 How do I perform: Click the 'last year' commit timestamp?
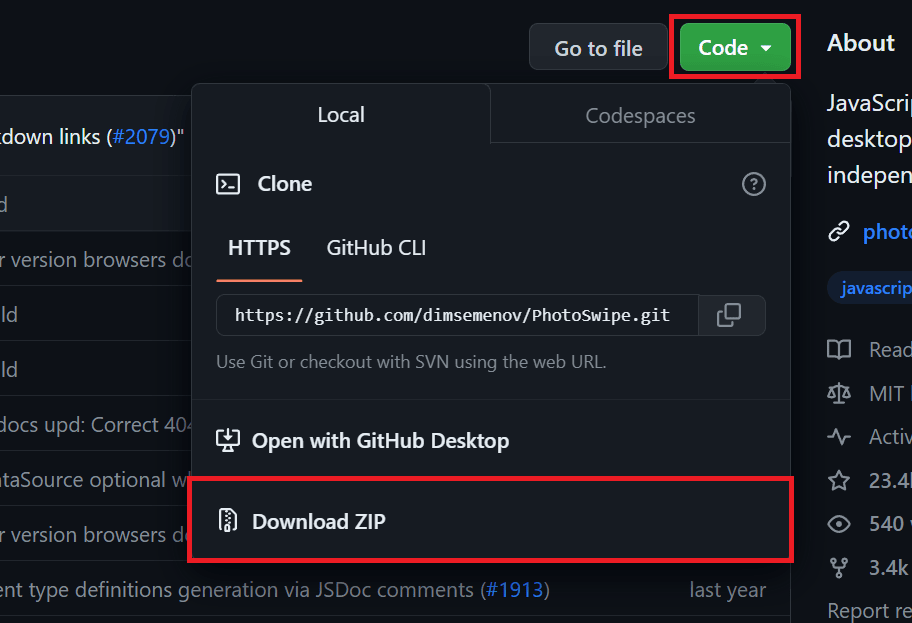tap(728, 590)
